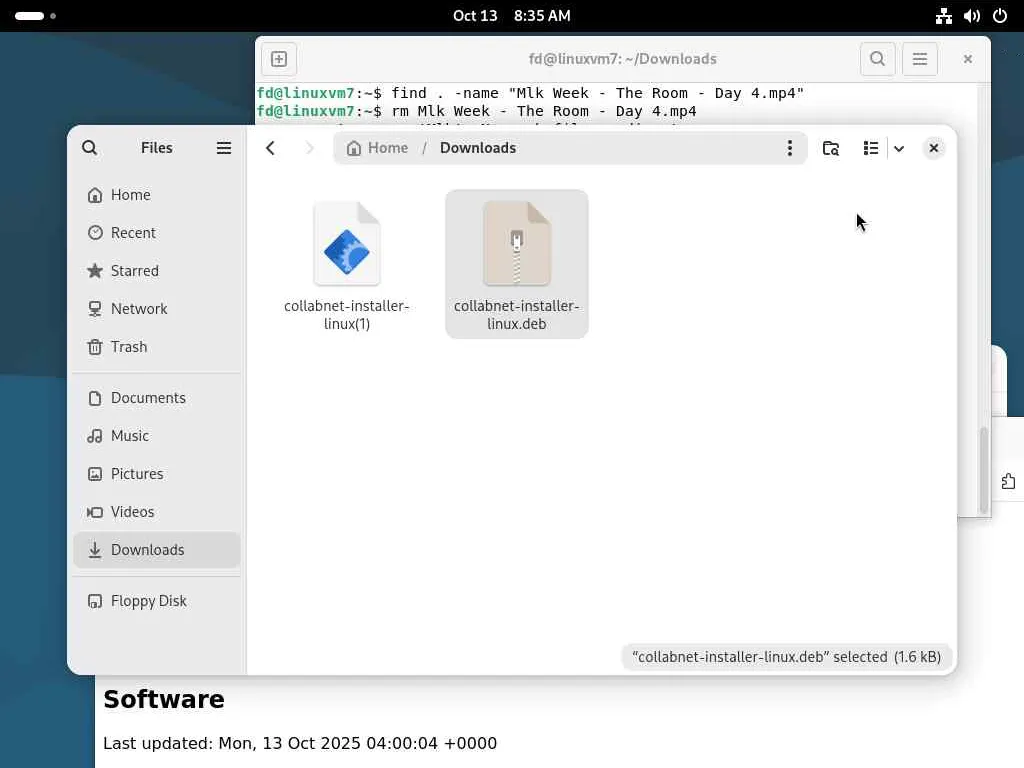Go back with the left arrow button

click(x=270, y=148)
